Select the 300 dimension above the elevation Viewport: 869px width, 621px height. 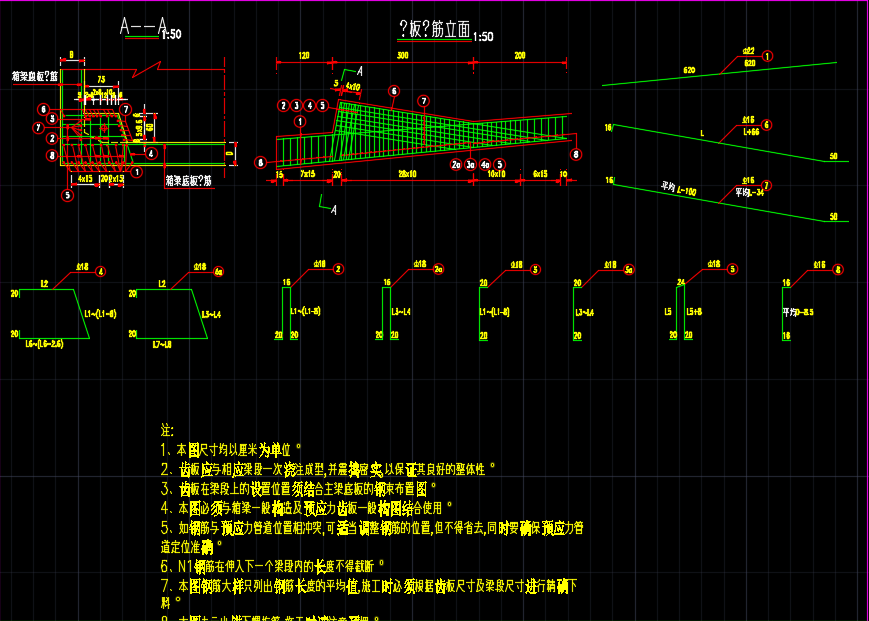[x=402, y=56]
